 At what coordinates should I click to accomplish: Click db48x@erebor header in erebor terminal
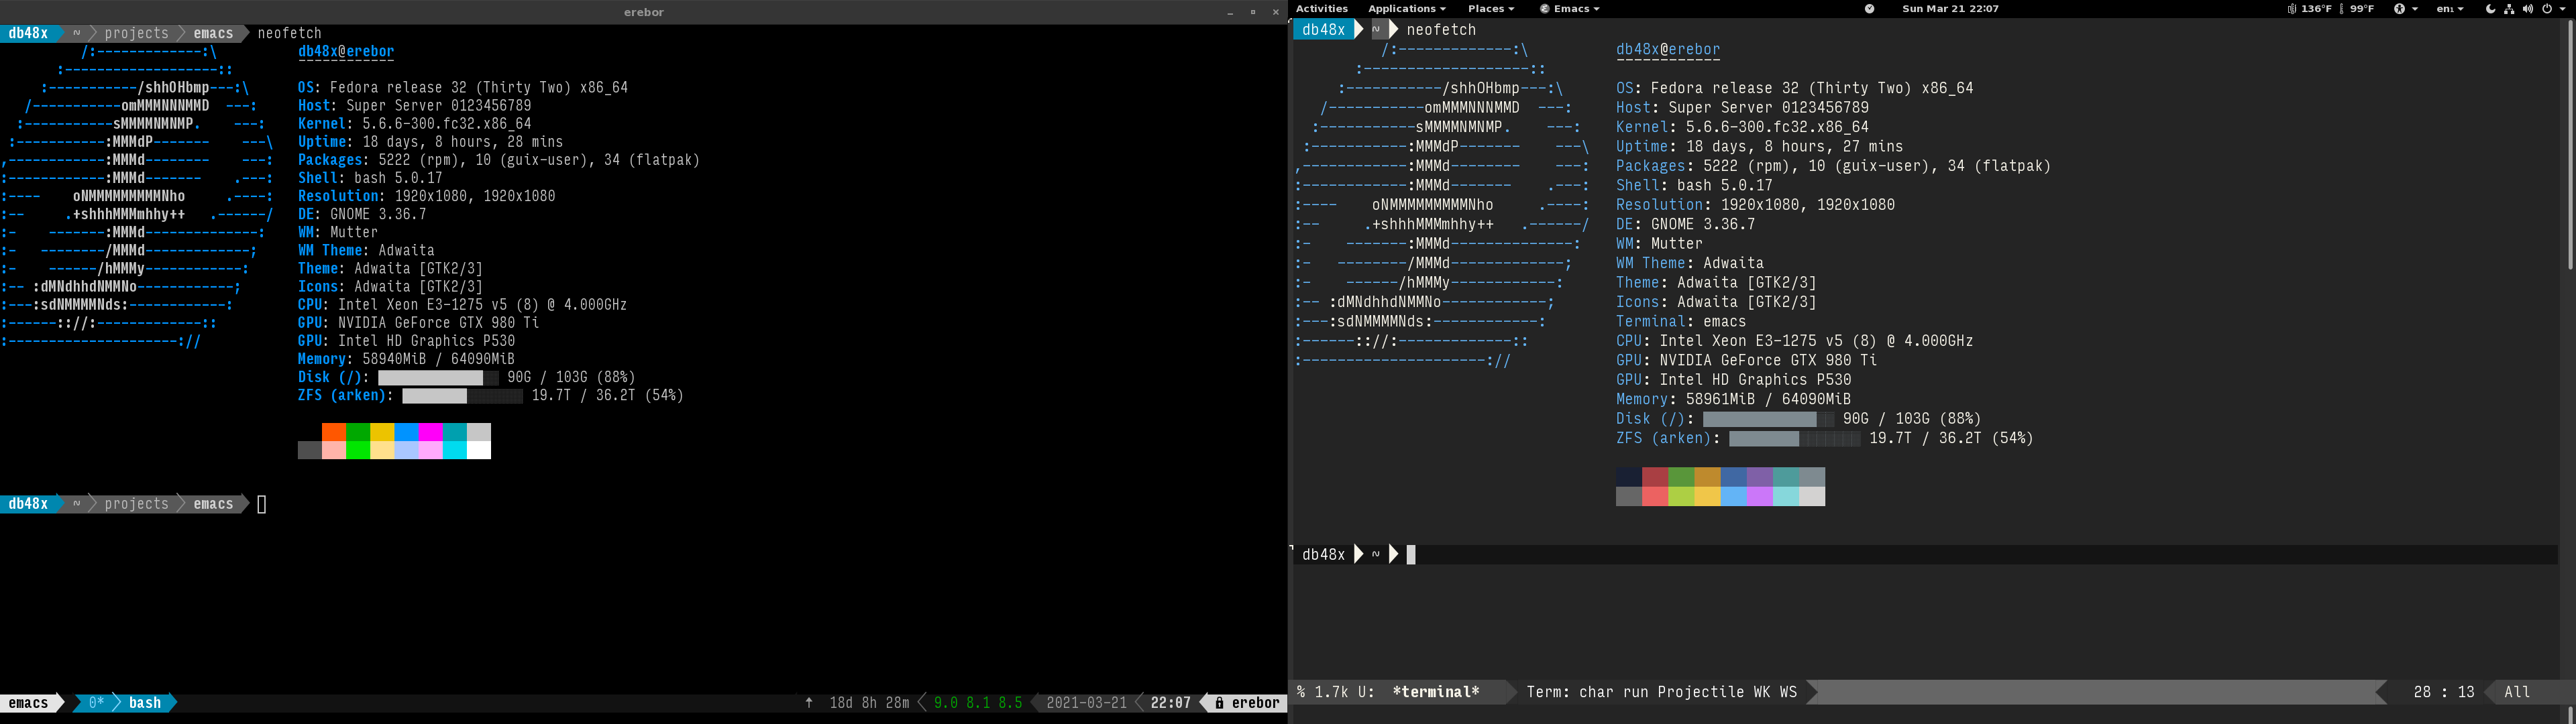[346, 52]
